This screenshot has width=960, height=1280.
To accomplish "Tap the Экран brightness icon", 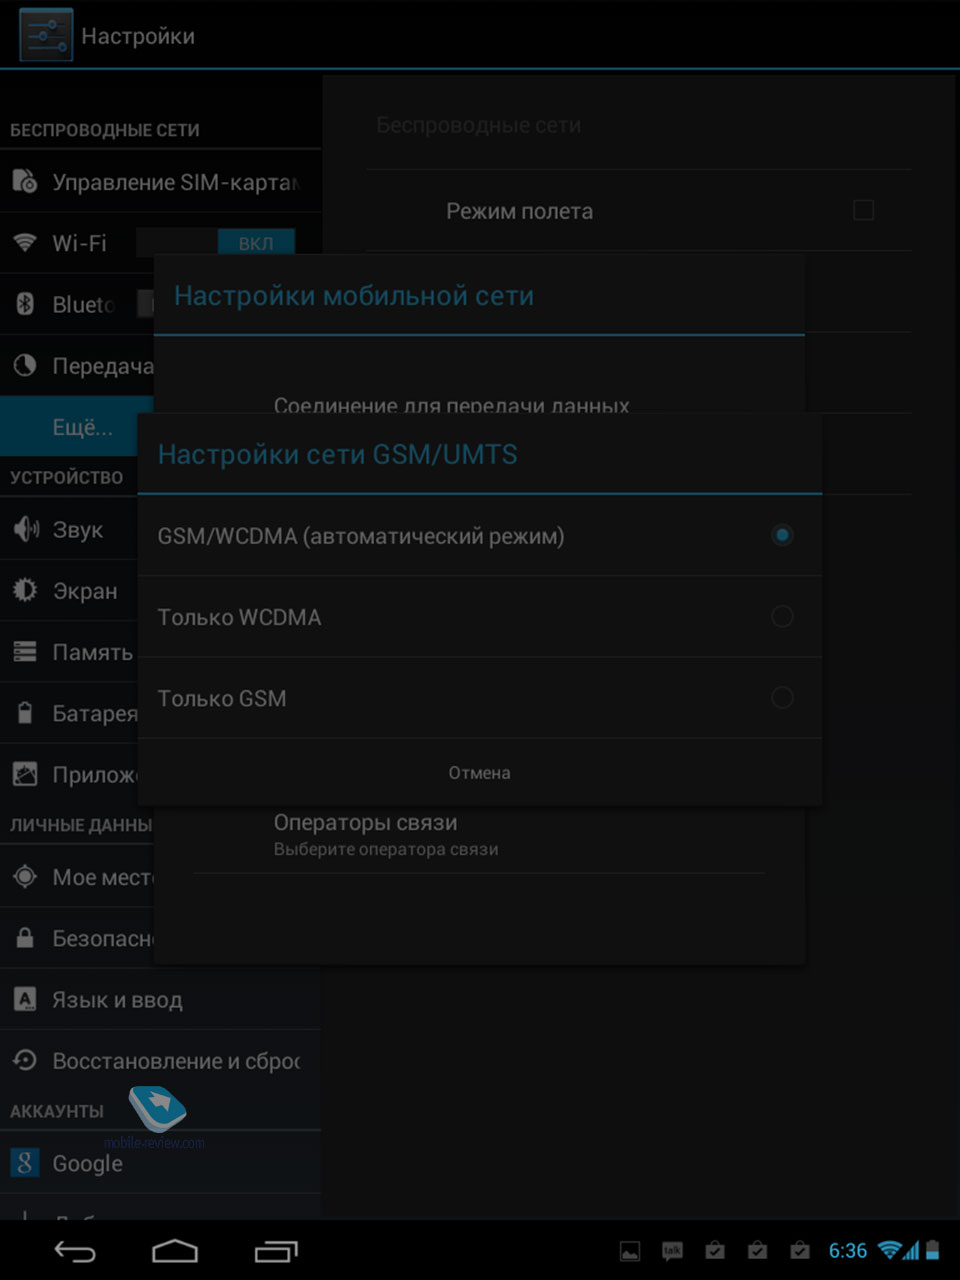I will [x=25, y=590].
